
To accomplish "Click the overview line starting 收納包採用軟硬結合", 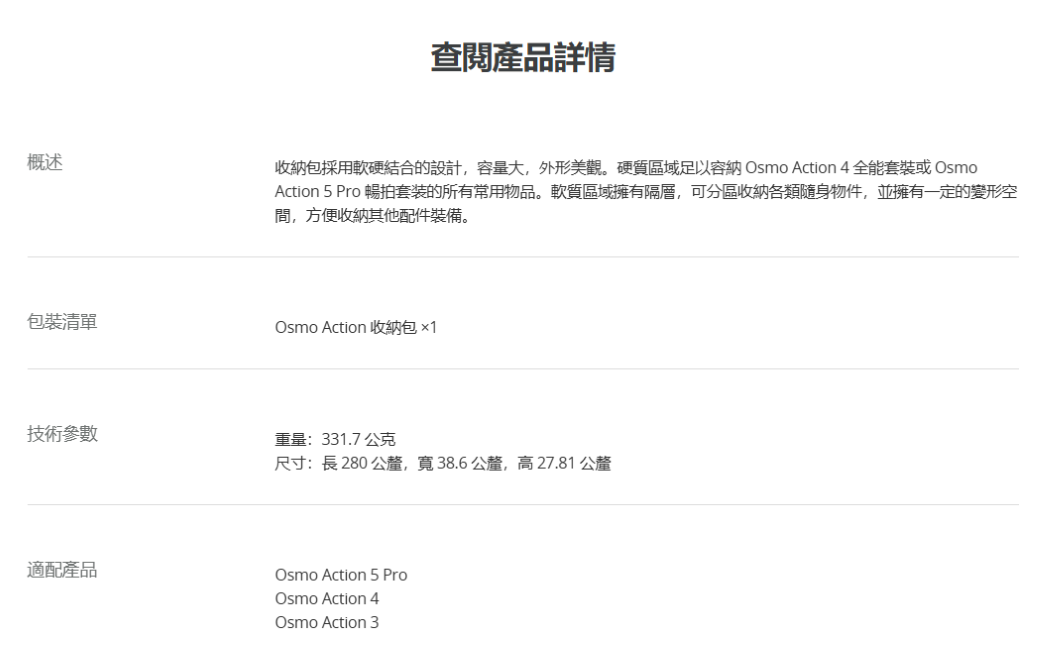I will coord(626,167).
